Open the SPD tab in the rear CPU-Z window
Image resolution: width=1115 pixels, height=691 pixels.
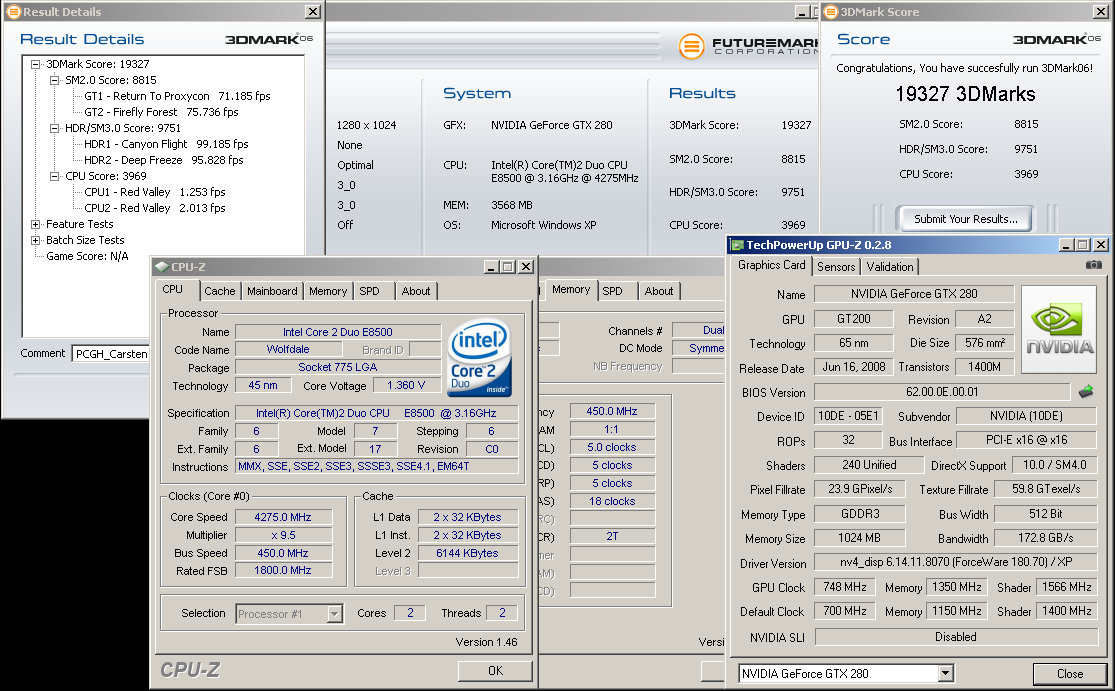coord(612,291)
